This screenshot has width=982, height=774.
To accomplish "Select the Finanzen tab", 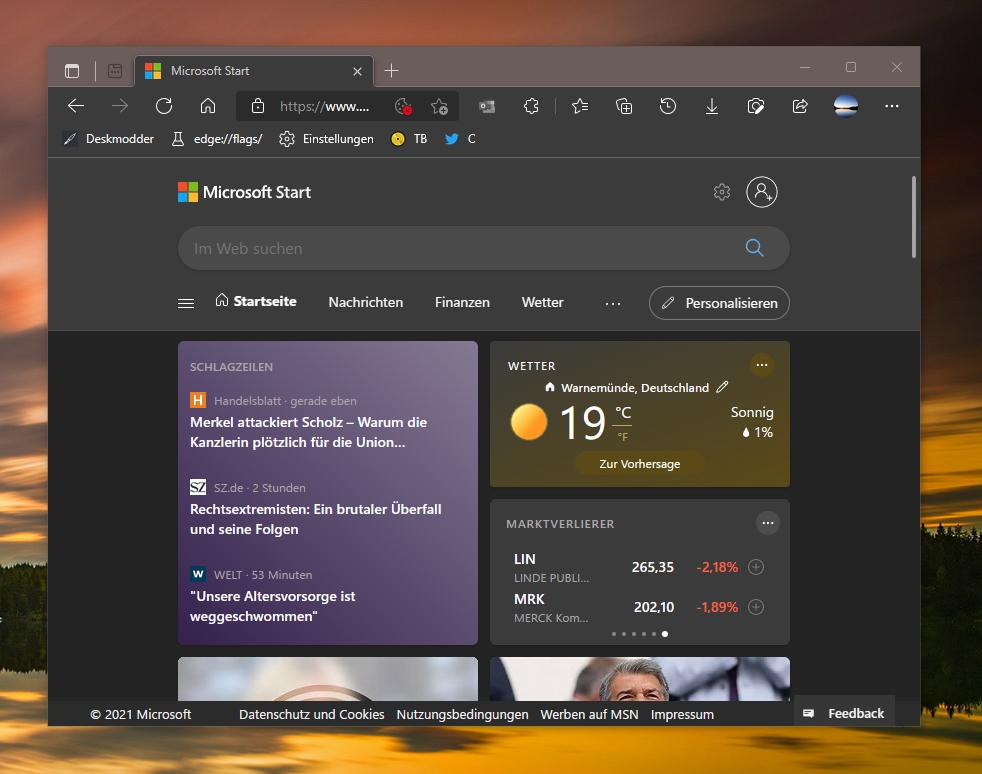I will point(462,302).
